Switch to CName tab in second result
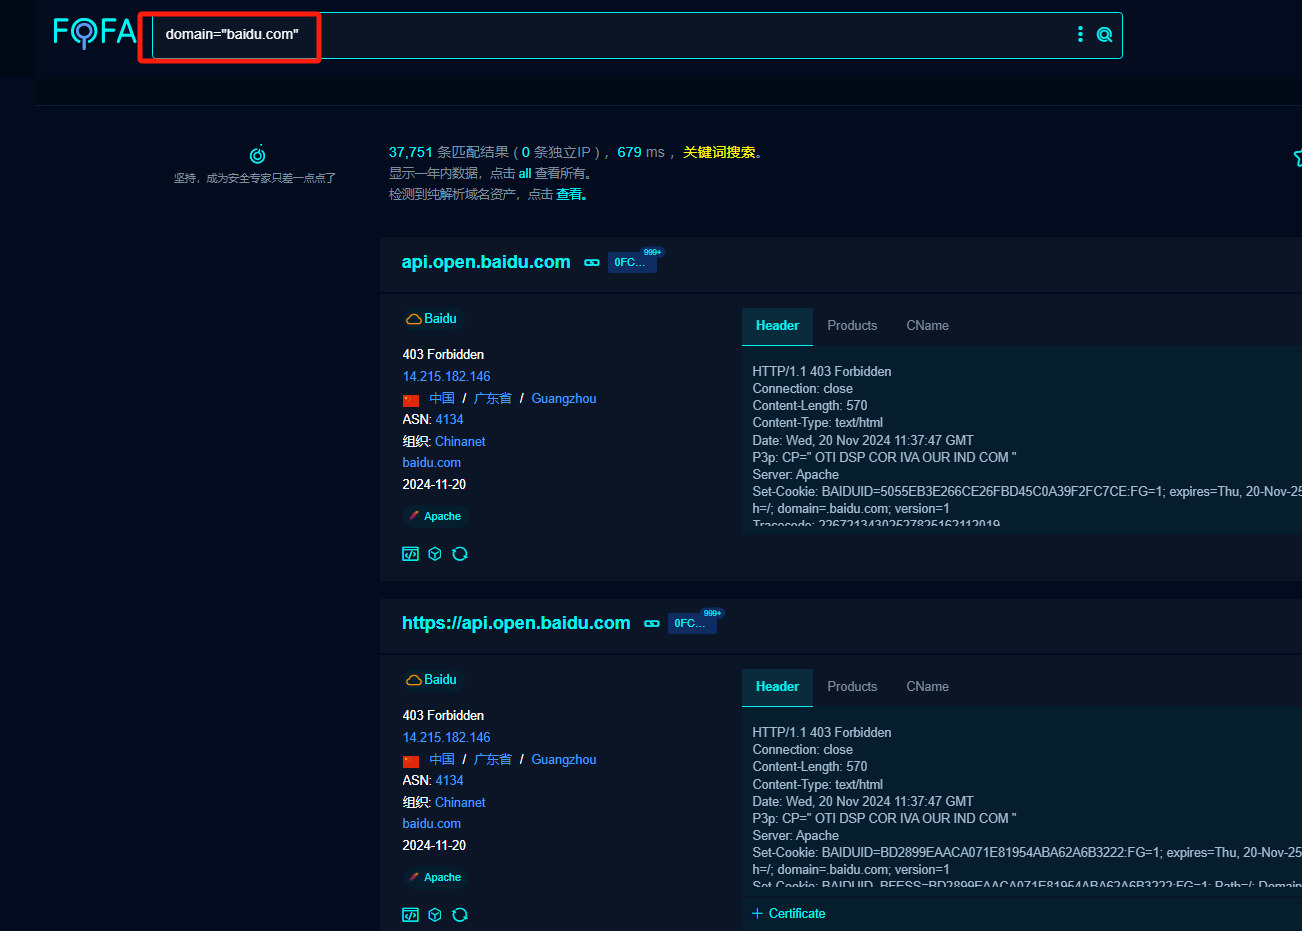This screenshot has width=1302, height=931. 927,687
